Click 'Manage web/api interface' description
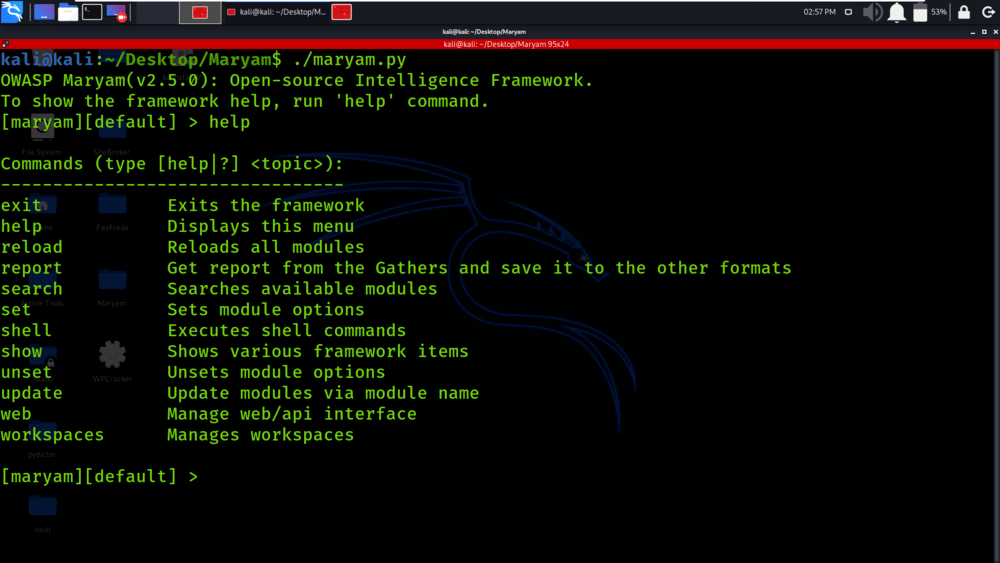Screen dimensions: 1000x563 tap(291, 414)
